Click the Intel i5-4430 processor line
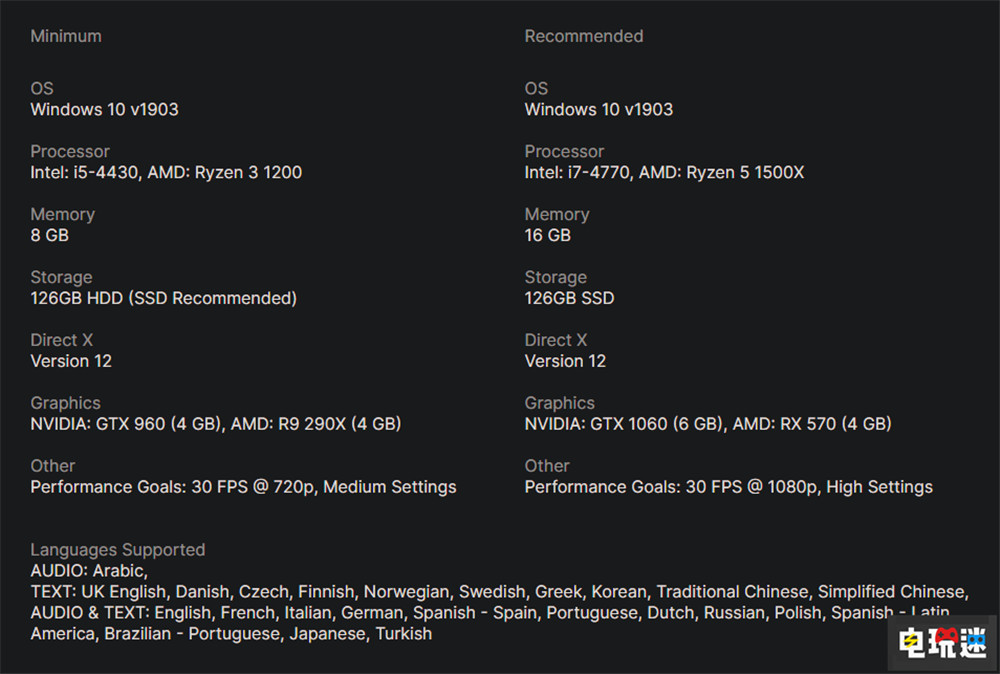This screenshot has height=674, width=1000. [166, 172]
